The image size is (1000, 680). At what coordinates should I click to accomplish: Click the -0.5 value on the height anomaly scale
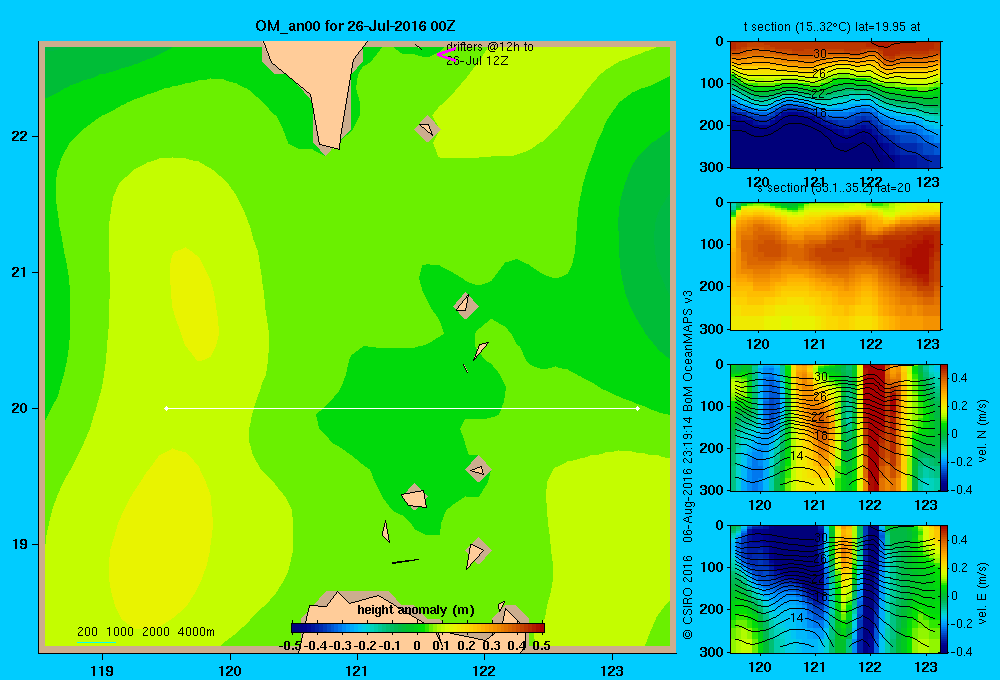pyautogui.click(x=290, y=646)
